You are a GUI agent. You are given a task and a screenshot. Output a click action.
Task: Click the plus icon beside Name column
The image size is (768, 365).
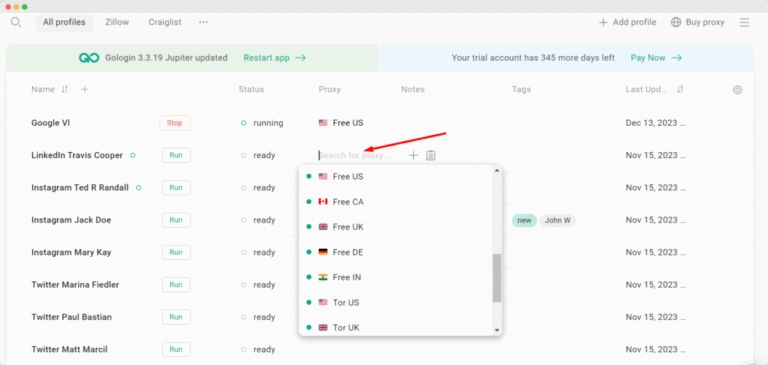click(85, 89)
